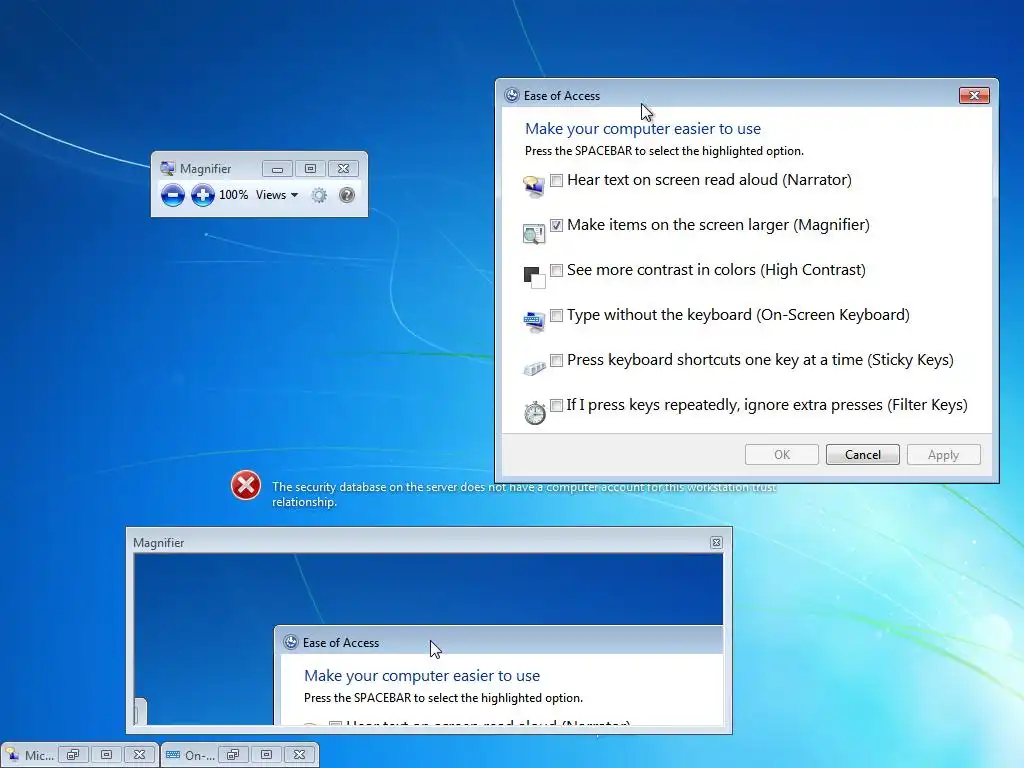Image resolution: width=1024 pixels, height=768 pixels.
Task: Close the Ease of Access dialog
Action: coord(974,95)
